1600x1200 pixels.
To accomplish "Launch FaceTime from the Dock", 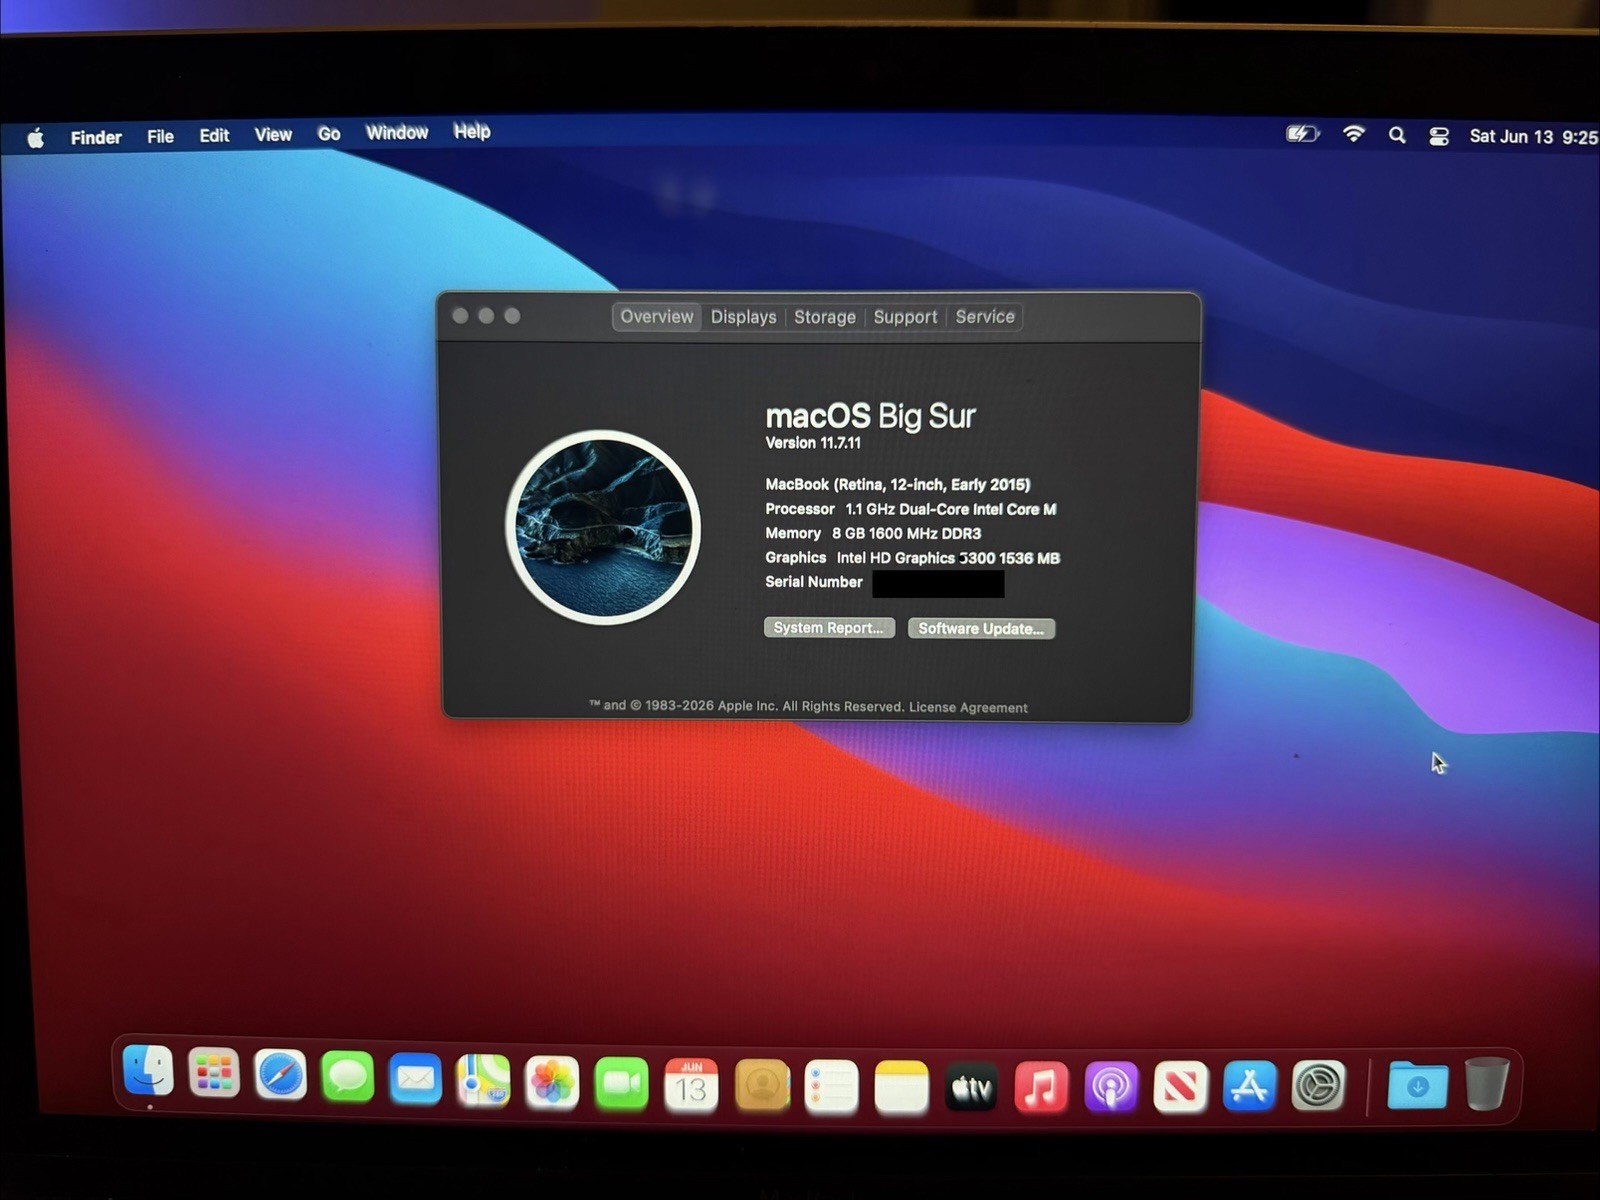I will point(622,1084).
